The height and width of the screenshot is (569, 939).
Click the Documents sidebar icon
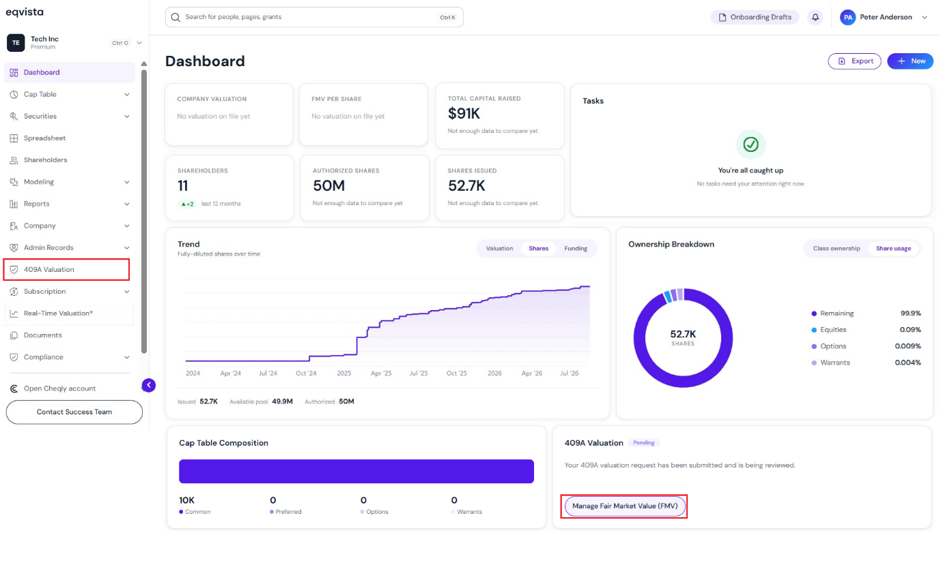14,335
